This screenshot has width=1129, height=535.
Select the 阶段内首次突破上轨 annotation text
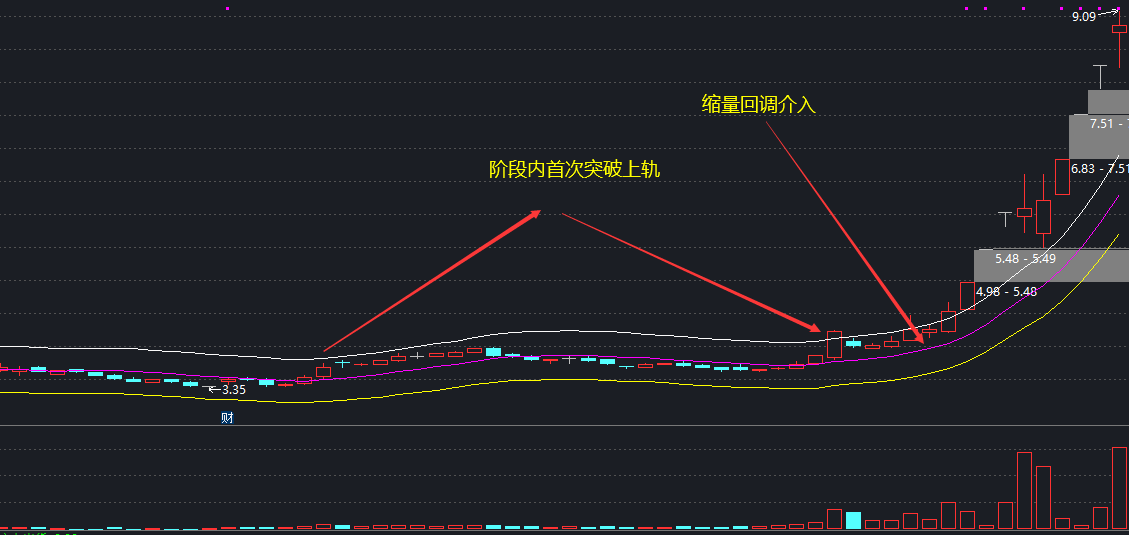tap(575, 171)
